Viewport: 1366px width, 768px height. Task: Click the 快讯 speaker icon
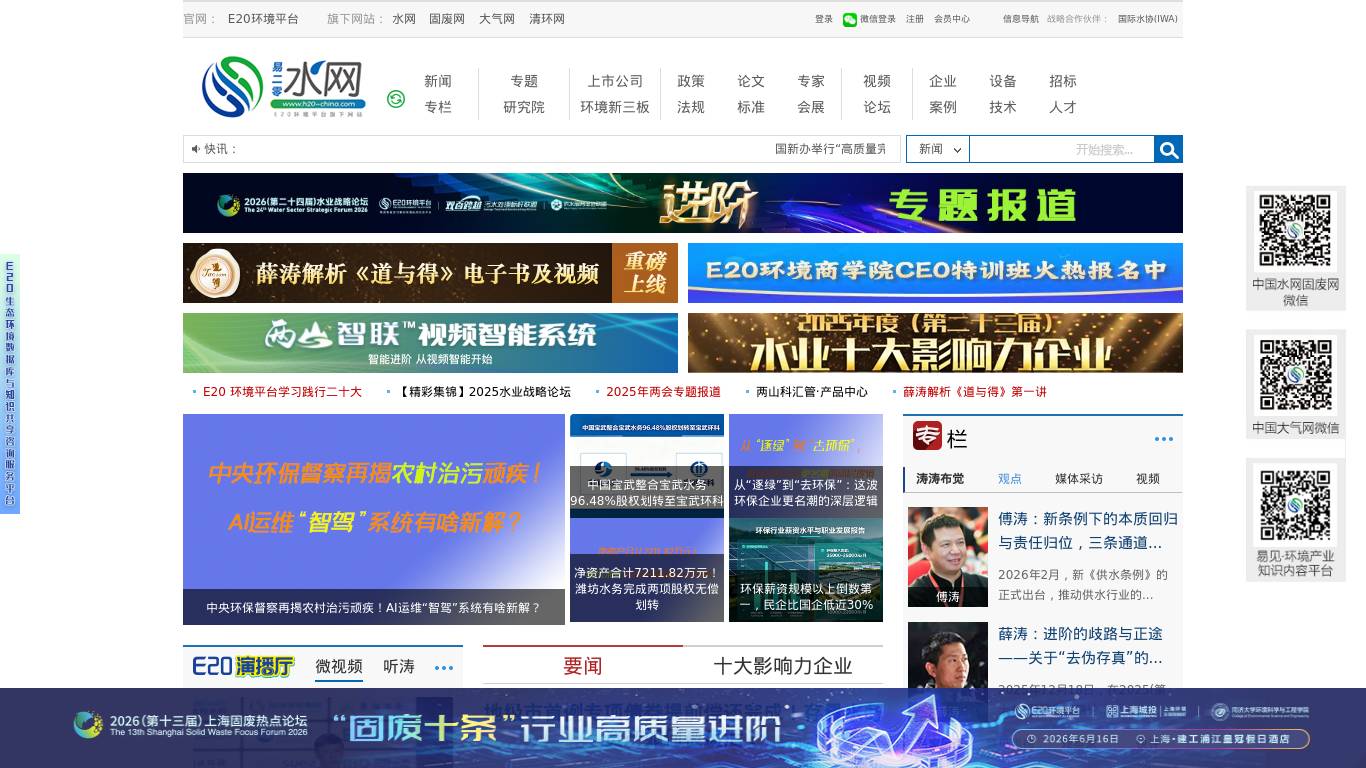click(x=196, y=149)
